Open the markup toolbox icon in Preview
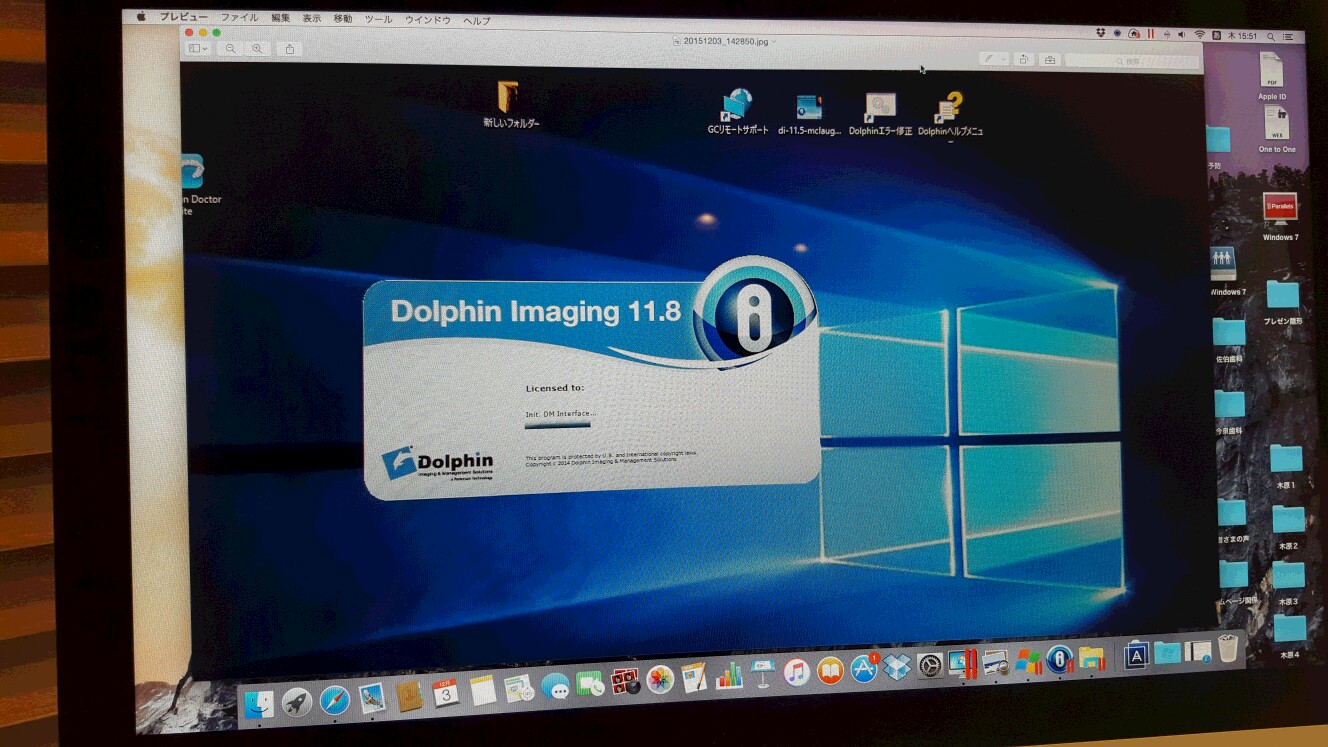Image resolution: width=1328 pixels, height=747 pixels. (x=1049, y=60)
